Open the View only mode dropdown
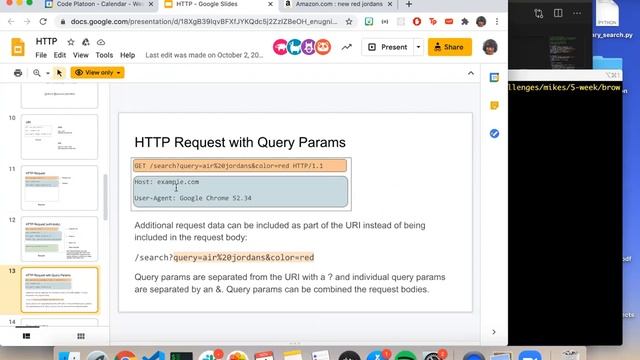 coord(97,73)
